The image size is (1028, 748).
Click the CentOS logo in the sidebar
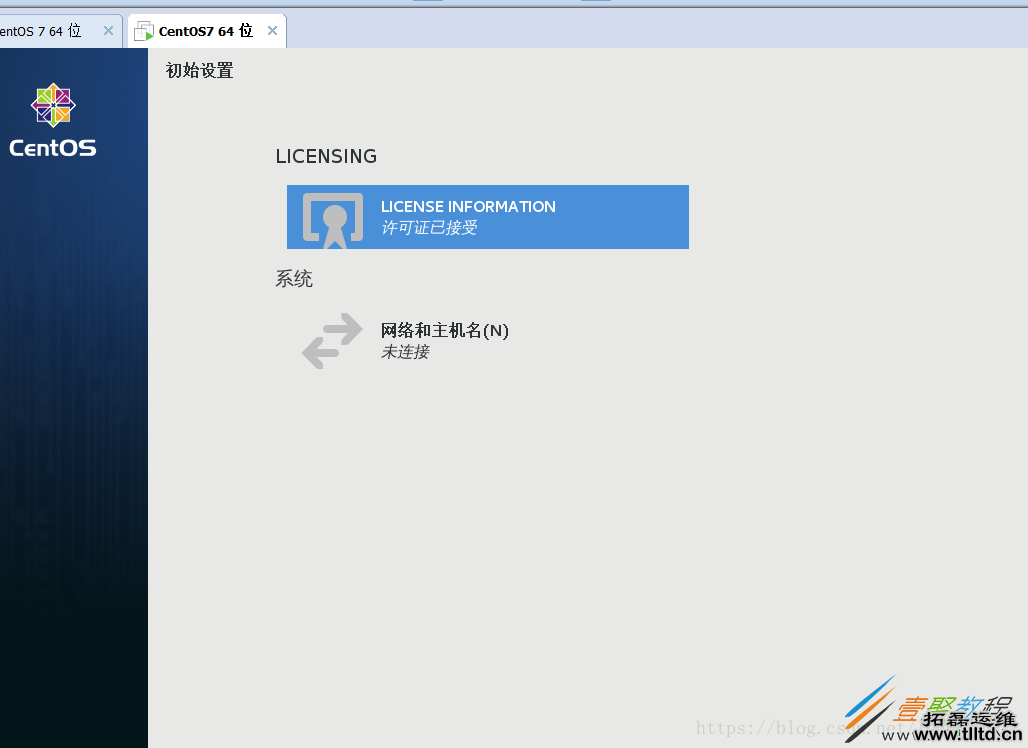tap(52, 104)
